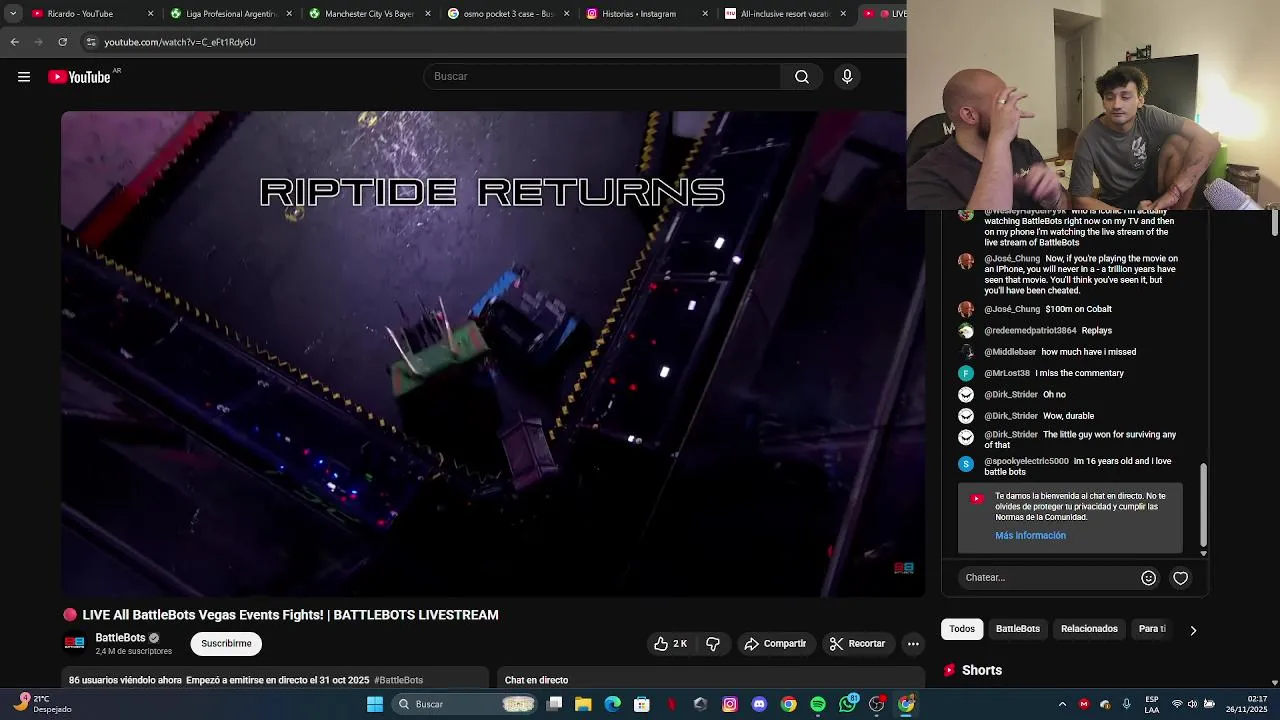Open the BattleBots channel name link
Viewport: 1280px width, 720px height.
tap(120, 638)
